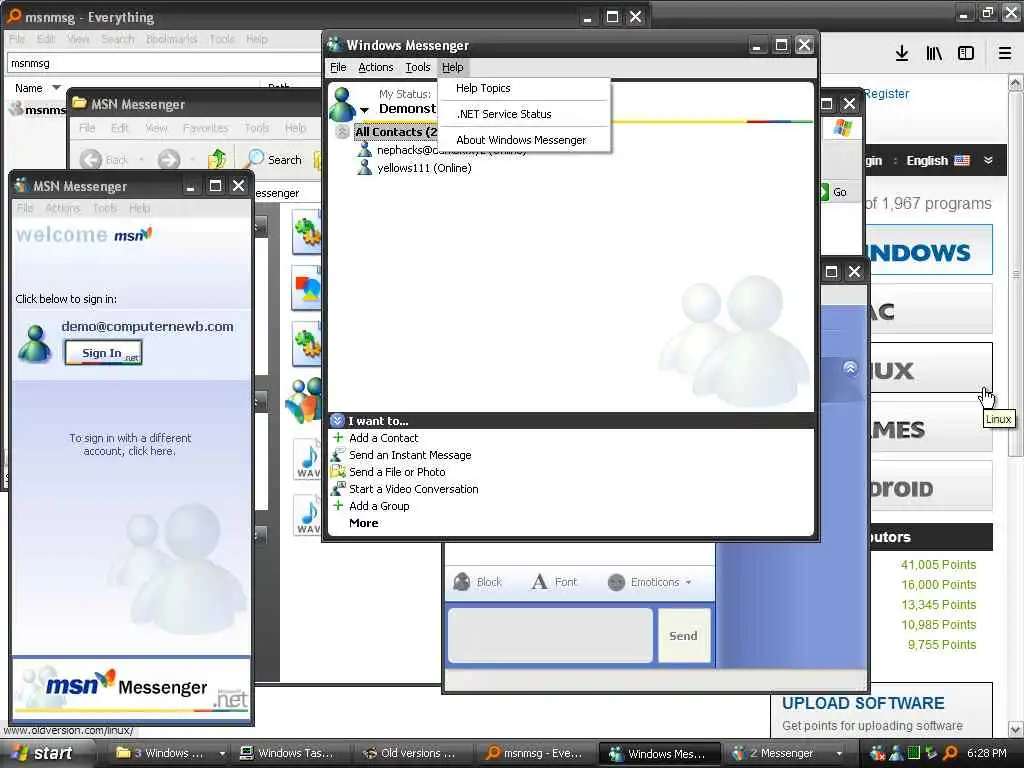Open the English language selector
This screenshot has height=768, width=1024.
[938, 161]
